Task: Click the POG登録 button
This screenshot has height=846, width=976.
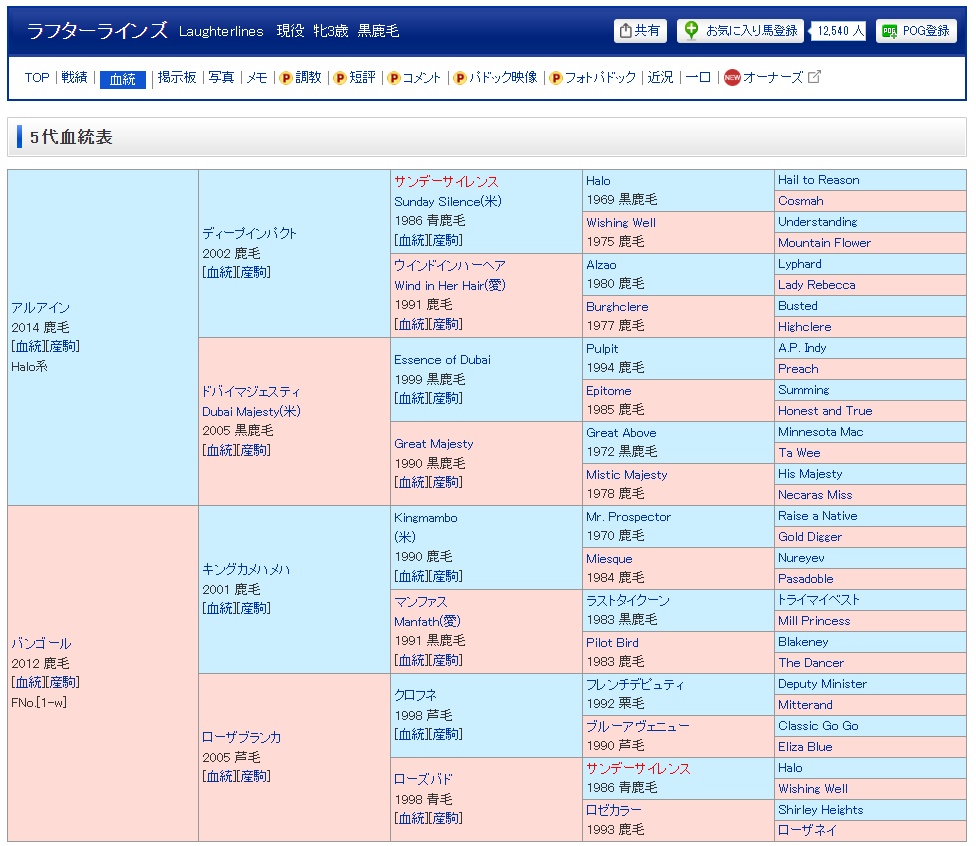Action: click(x=916, y=31)
